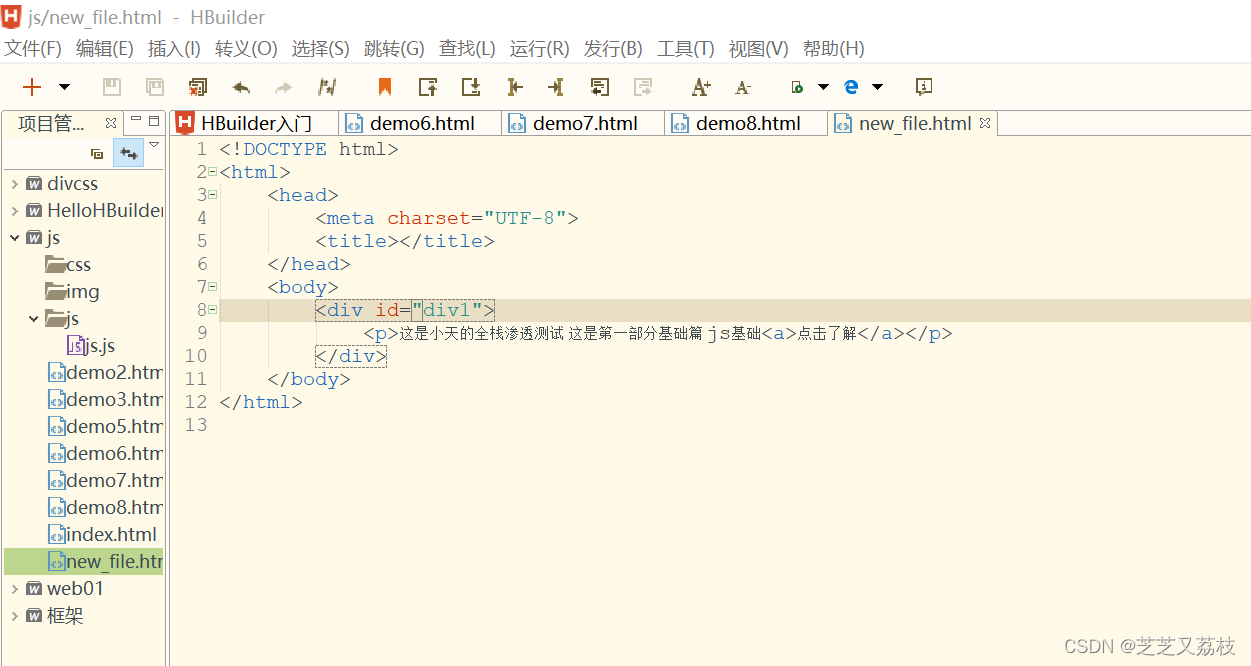Select demo5.html in the project tree
Image resolution: width=1251 pixels, height=666 pixels.
point(106,427)
